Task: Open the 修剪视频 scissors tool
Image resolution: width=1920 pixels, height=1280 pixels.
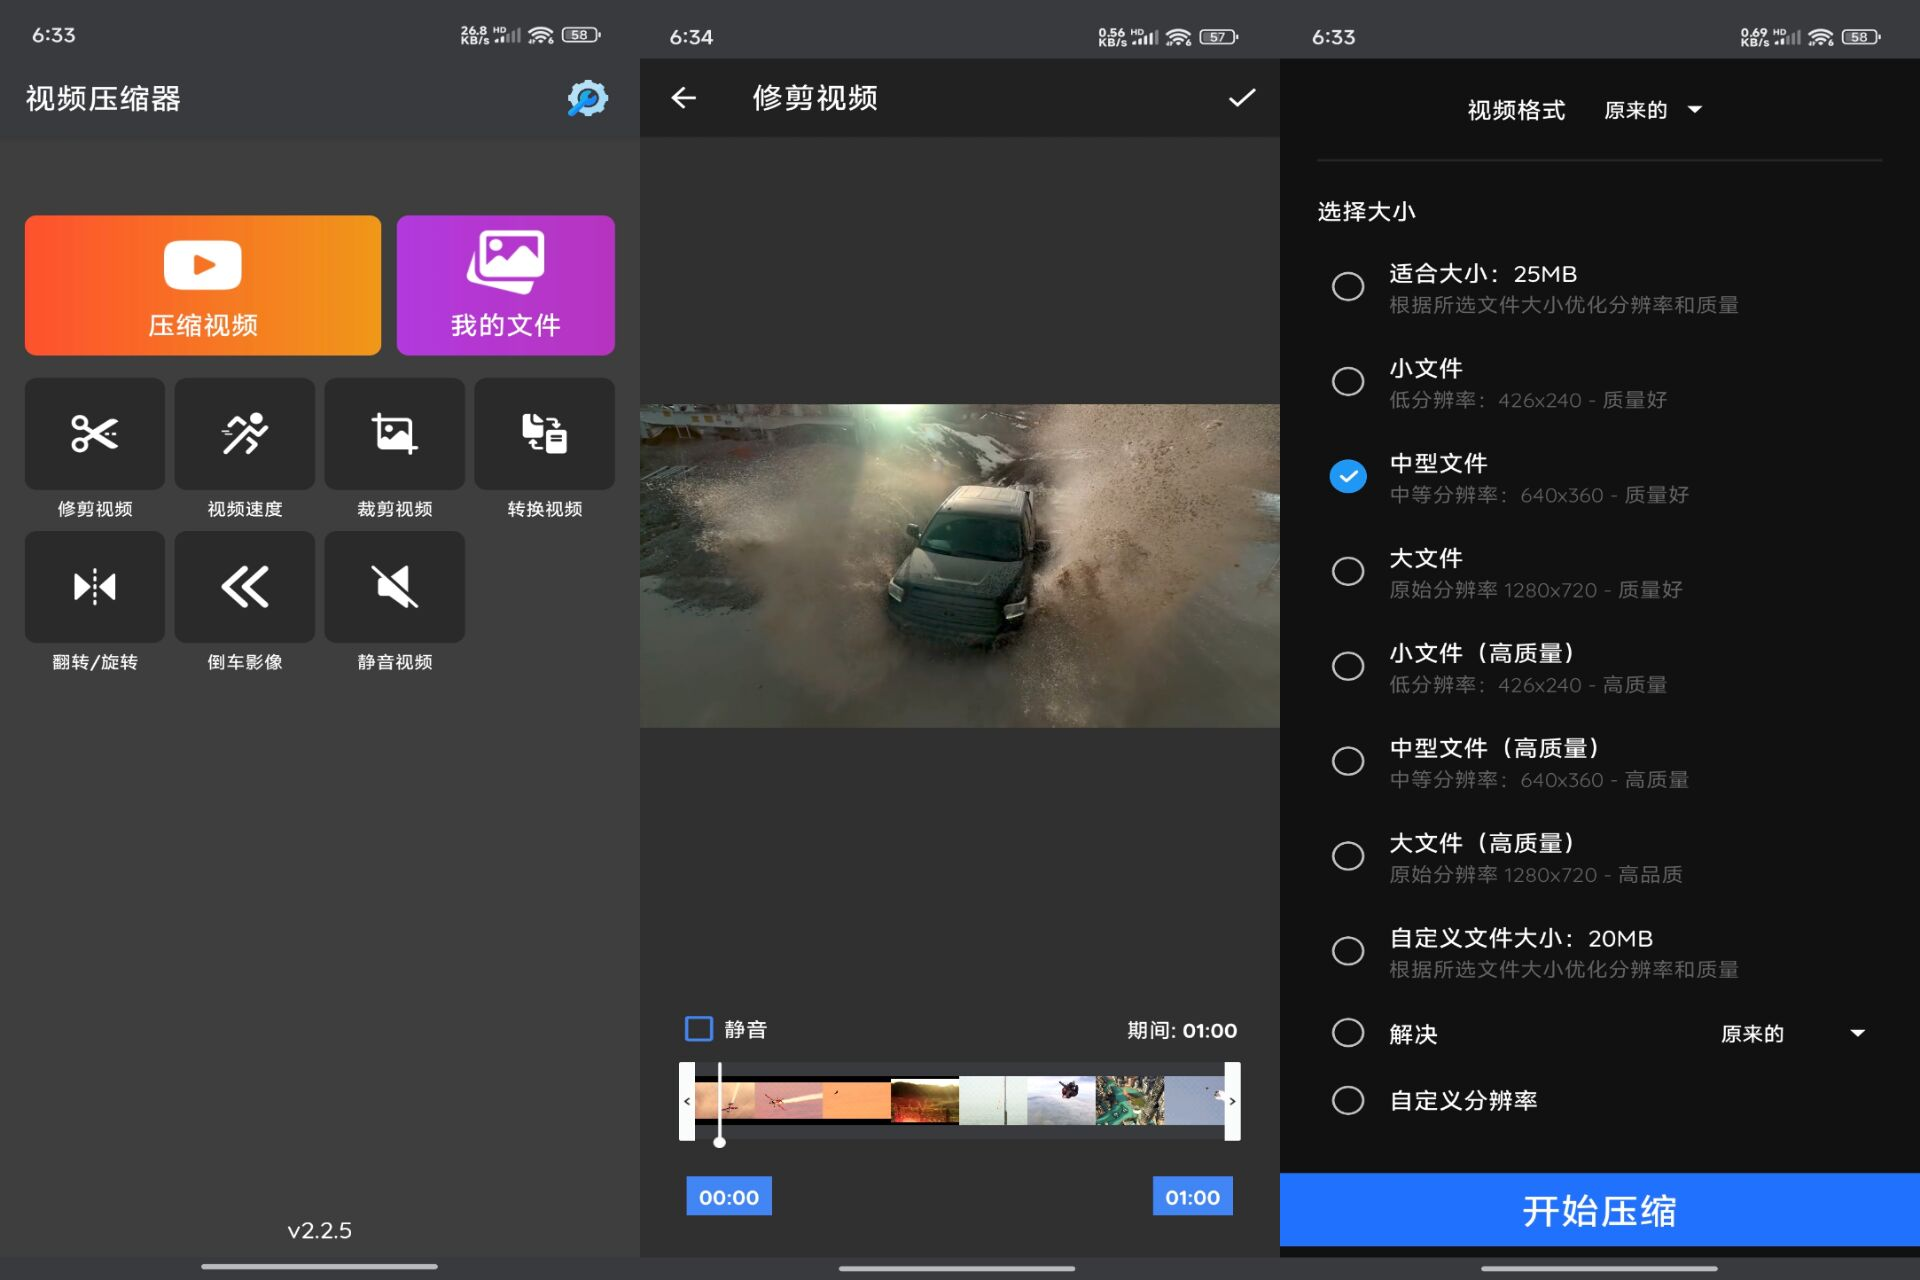Action: (x=95, y=435)
